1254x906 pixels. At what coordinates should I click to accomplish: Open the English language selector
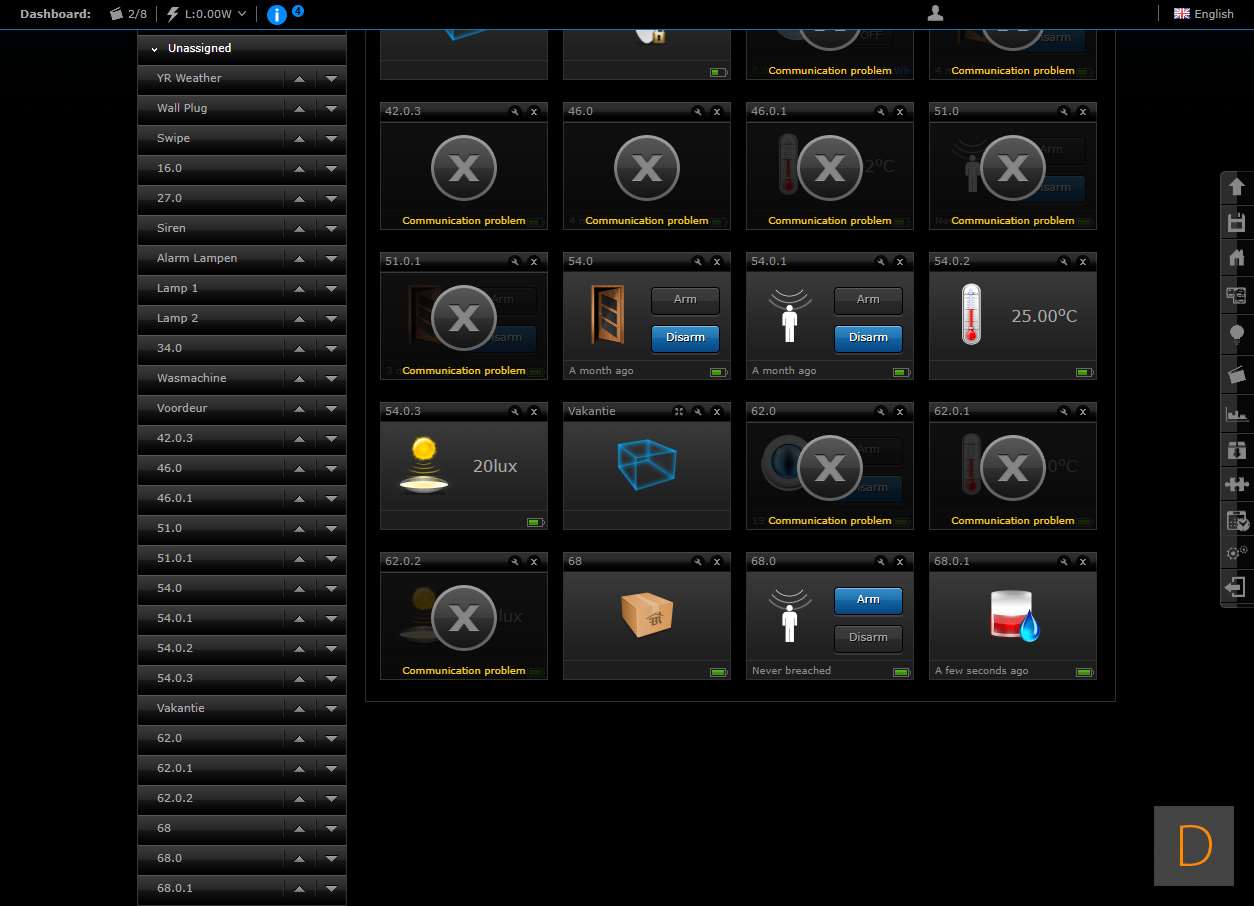coord(1203,14)
